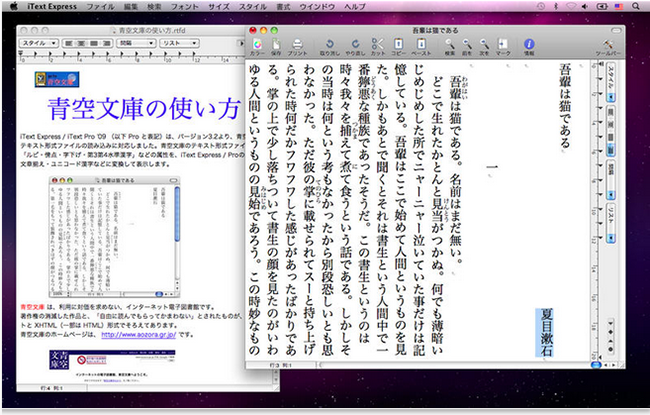Click the input source flag icon
This screenshot has height=415, width=650.
pyautogui.click(x=619, y=6)
